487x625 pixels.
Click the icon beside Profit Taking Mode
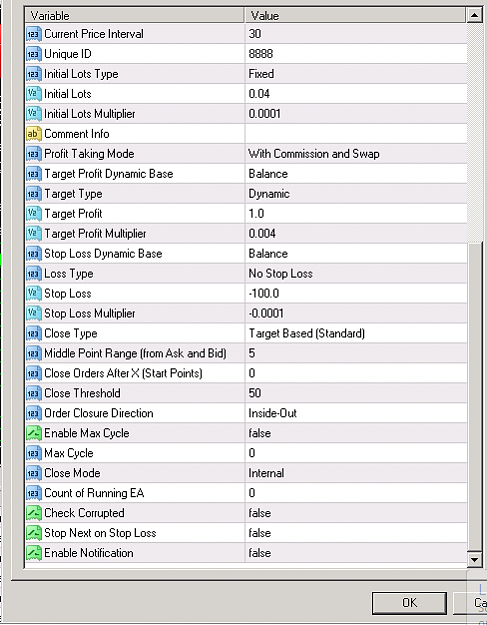[34, 154]
